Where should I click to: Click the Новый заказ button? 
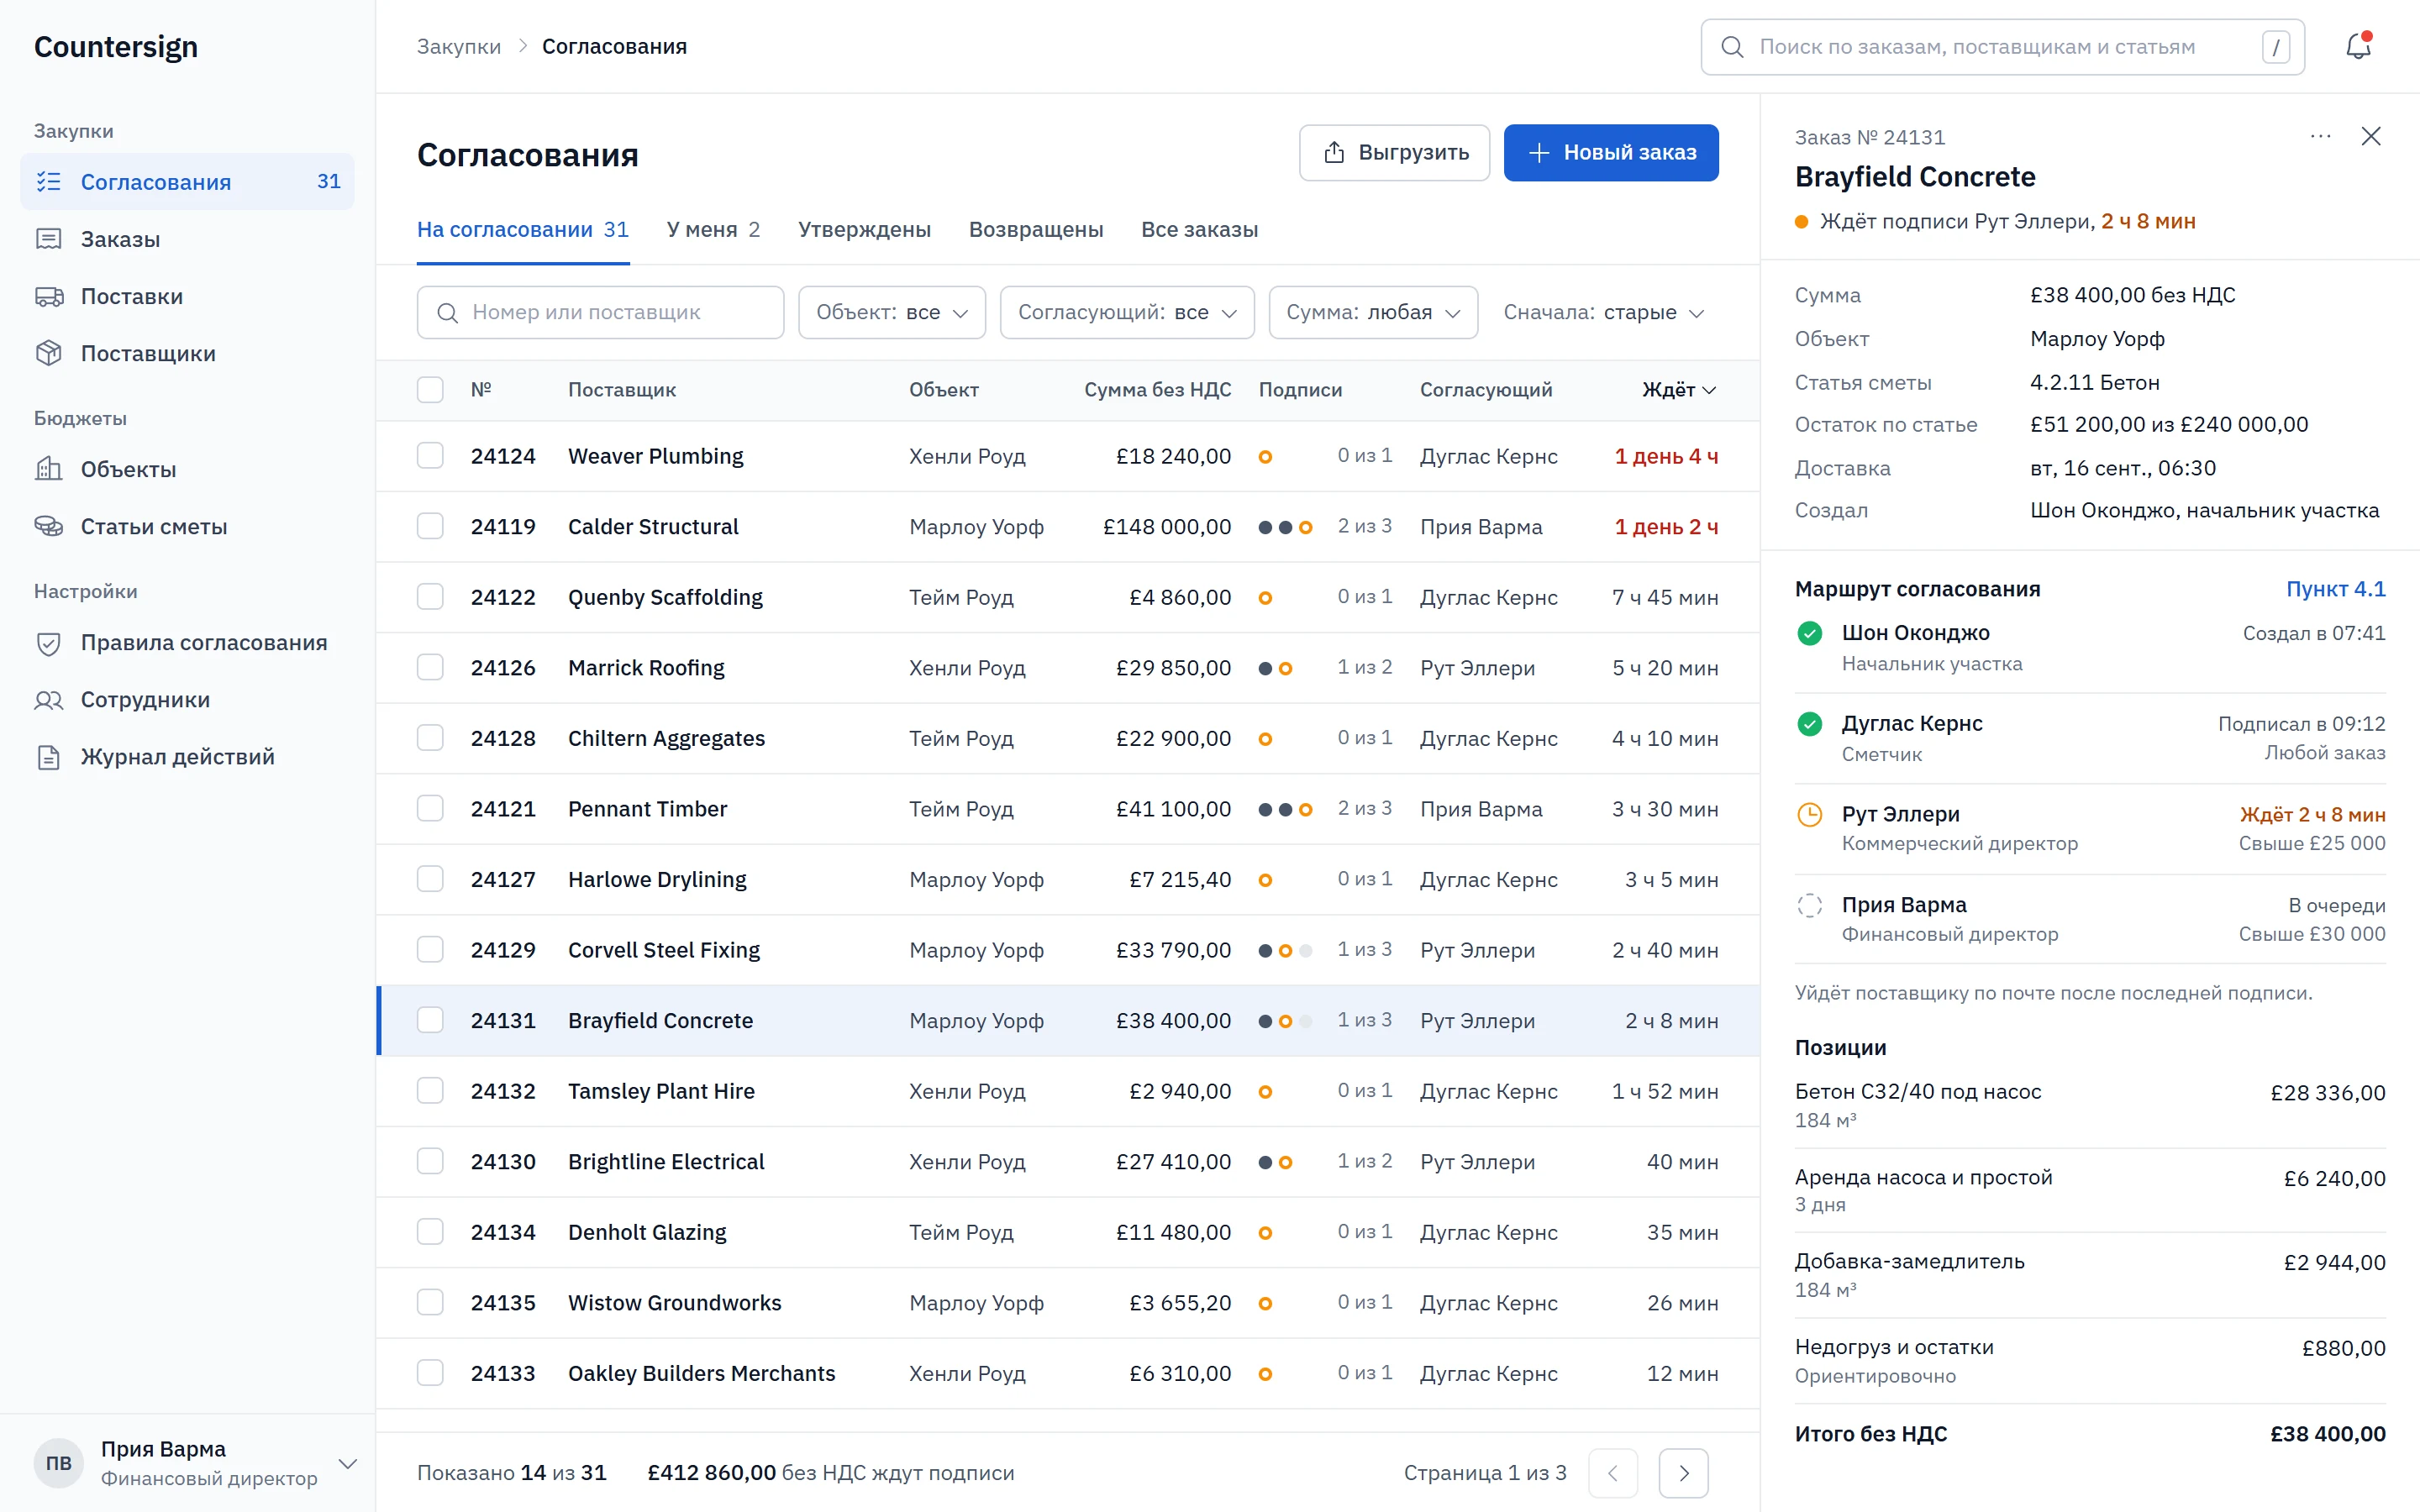pos(1611,152)
